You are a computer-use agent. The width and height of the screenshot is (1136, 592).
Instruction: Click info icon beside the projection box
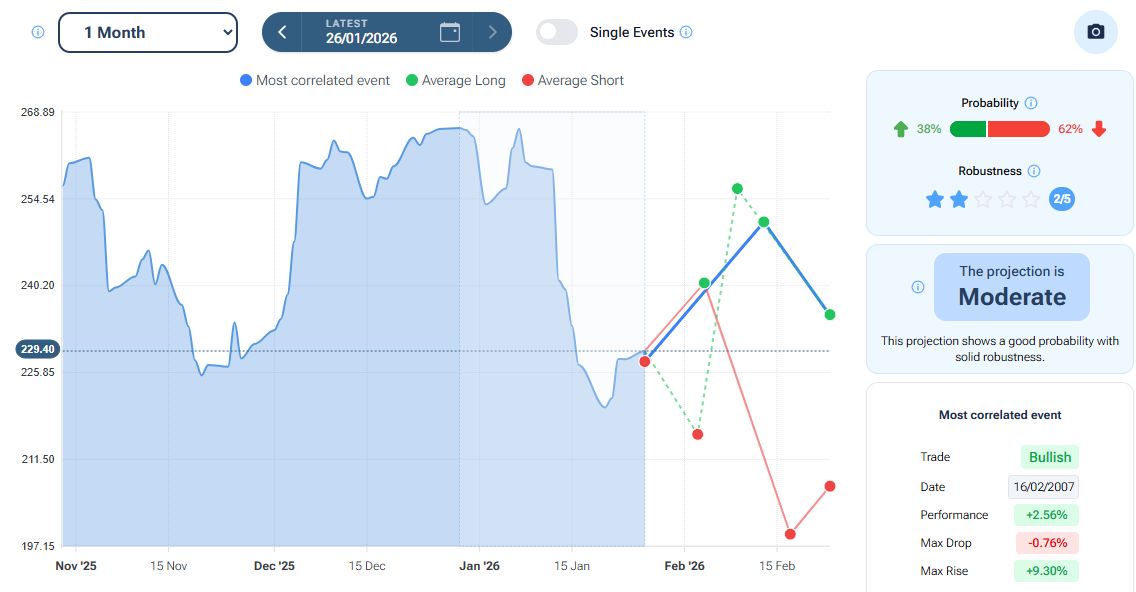pos(918,287)
